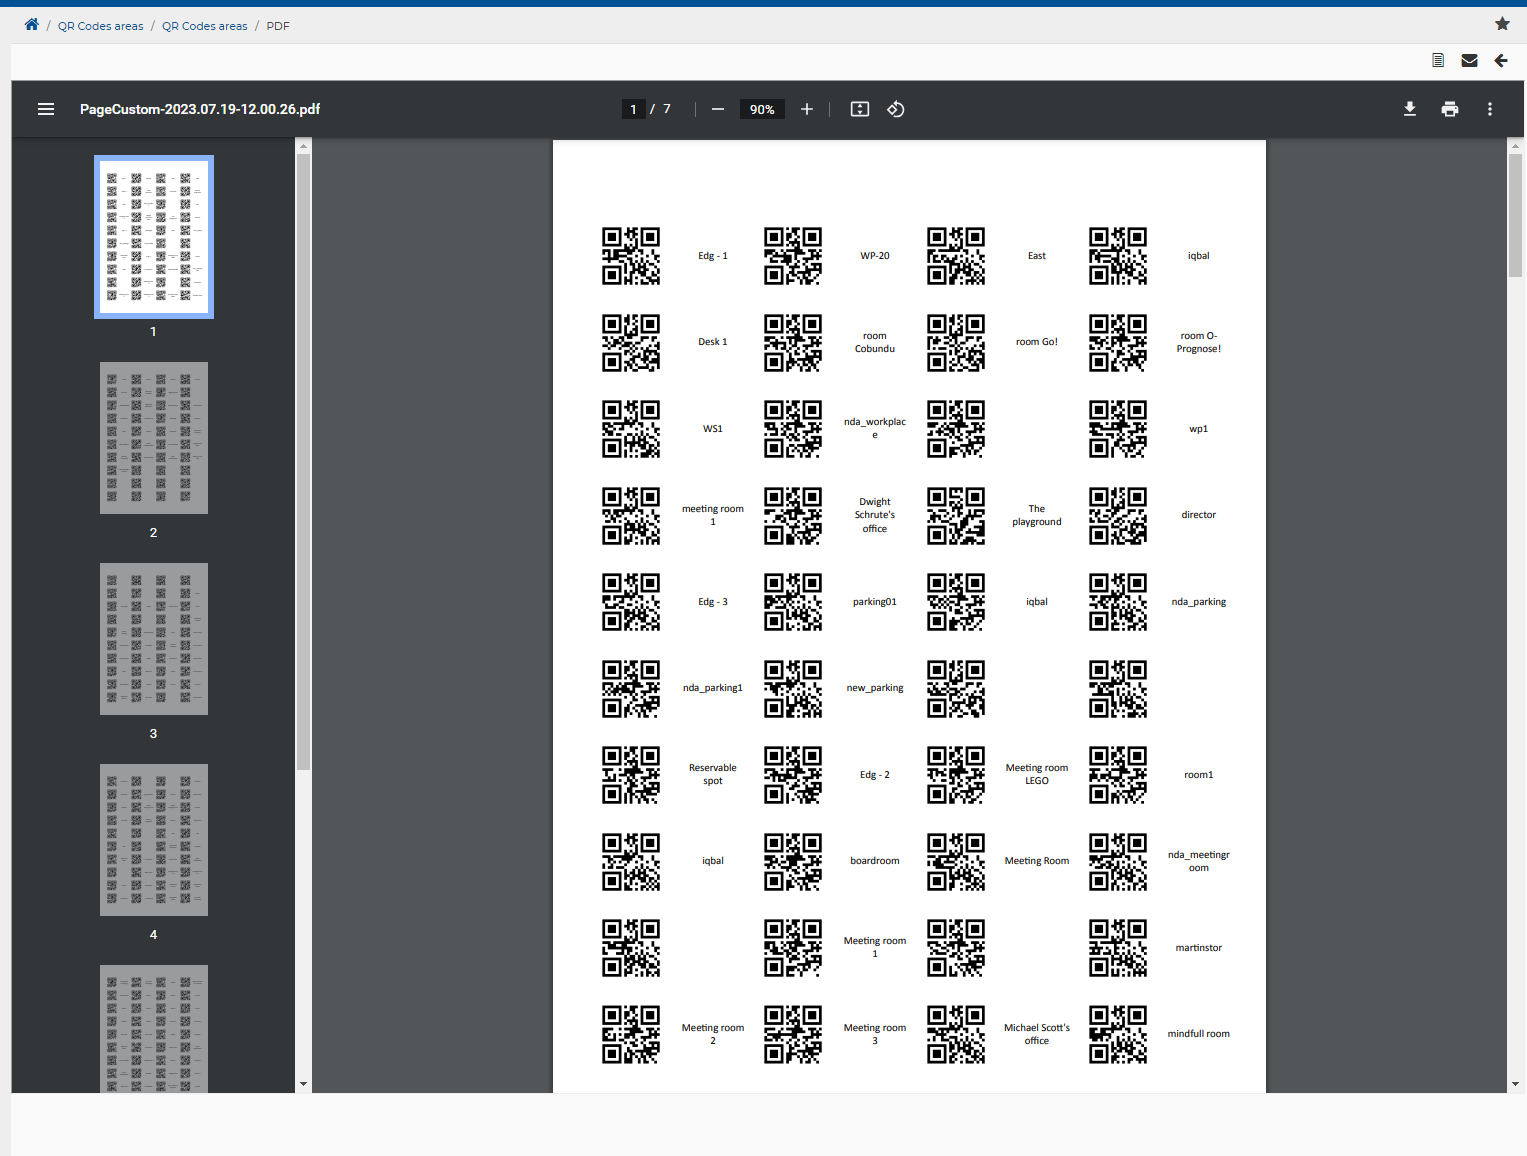Download the PDF file
The height and width of the screenshot is (1156, 1527).
[x=1410, y=109]
